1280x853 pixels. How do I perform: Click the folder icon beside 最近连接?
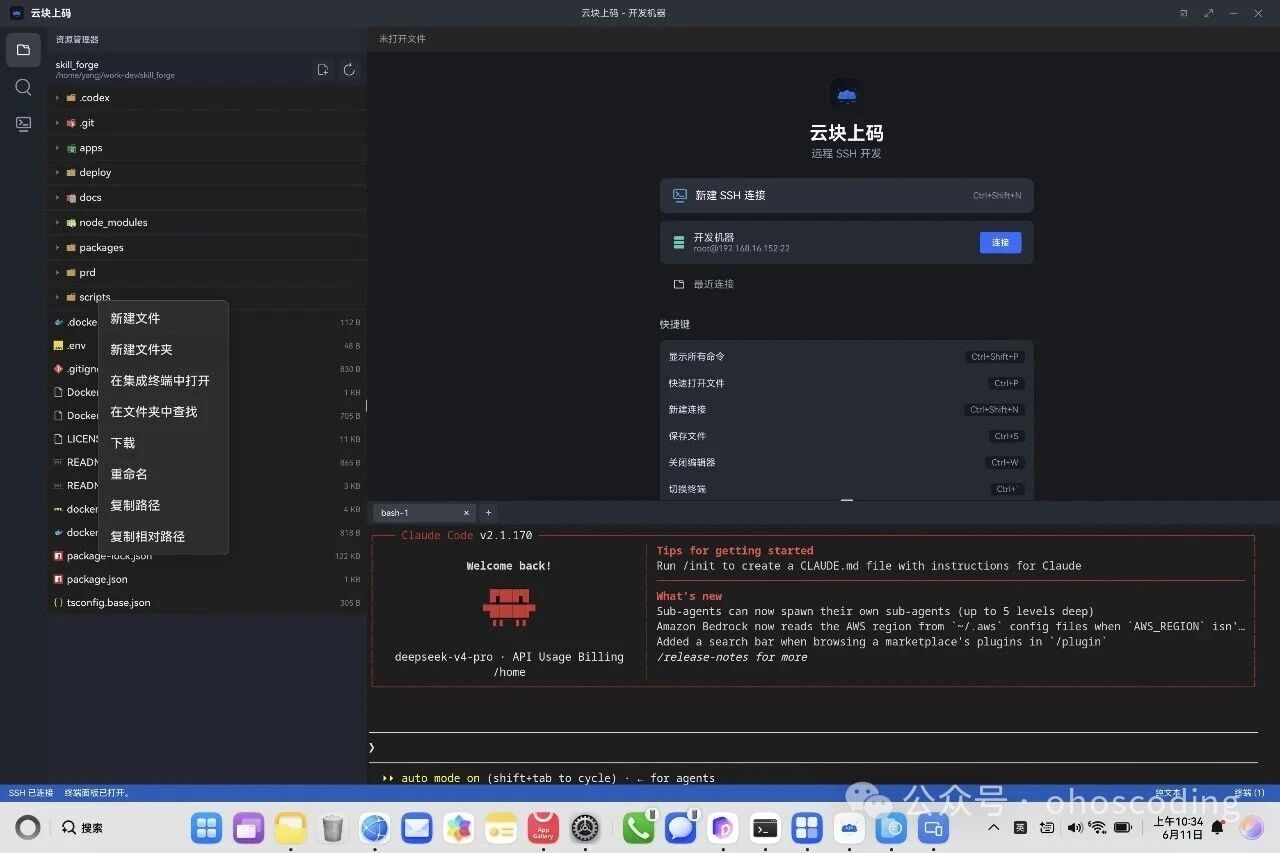679,284
